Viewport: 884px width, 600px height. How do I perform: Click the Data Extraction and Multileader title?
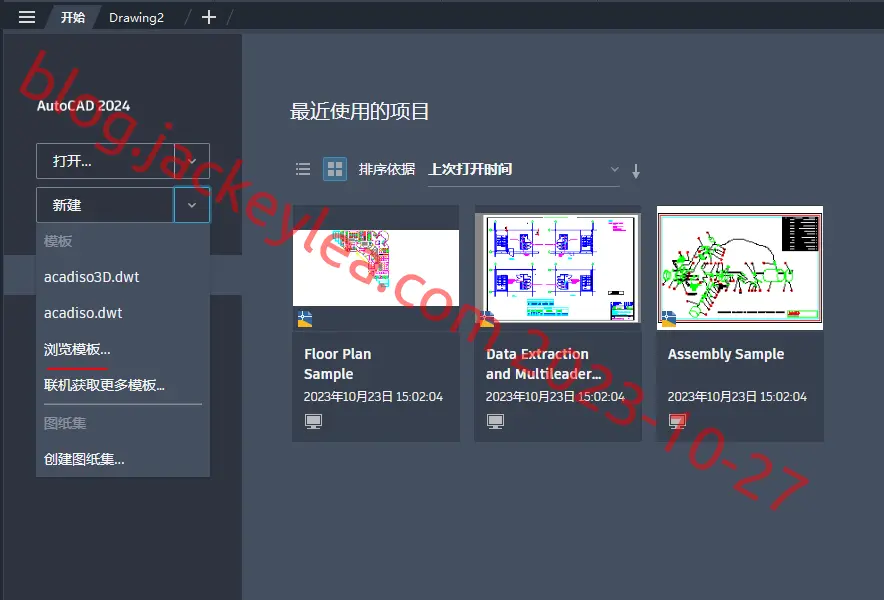(543, 364)
